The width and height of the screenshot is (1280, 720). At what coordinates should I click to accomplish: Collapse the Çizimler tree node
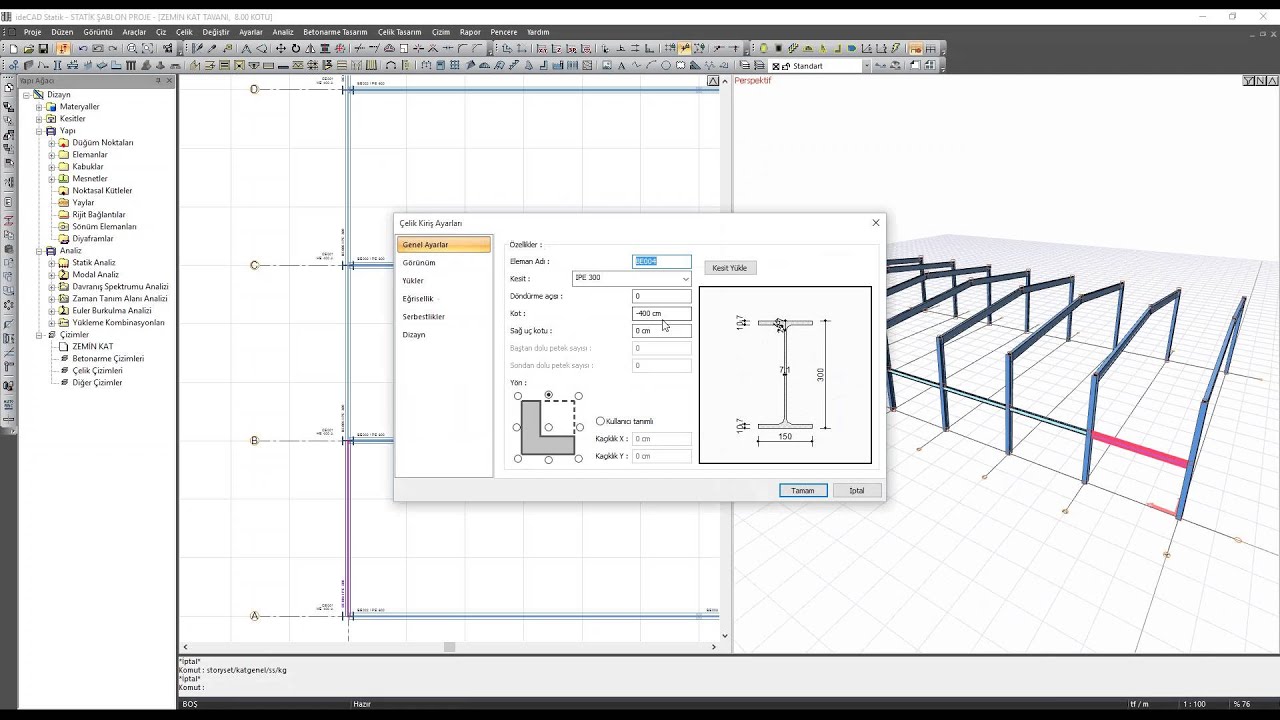tap(39, 334)
